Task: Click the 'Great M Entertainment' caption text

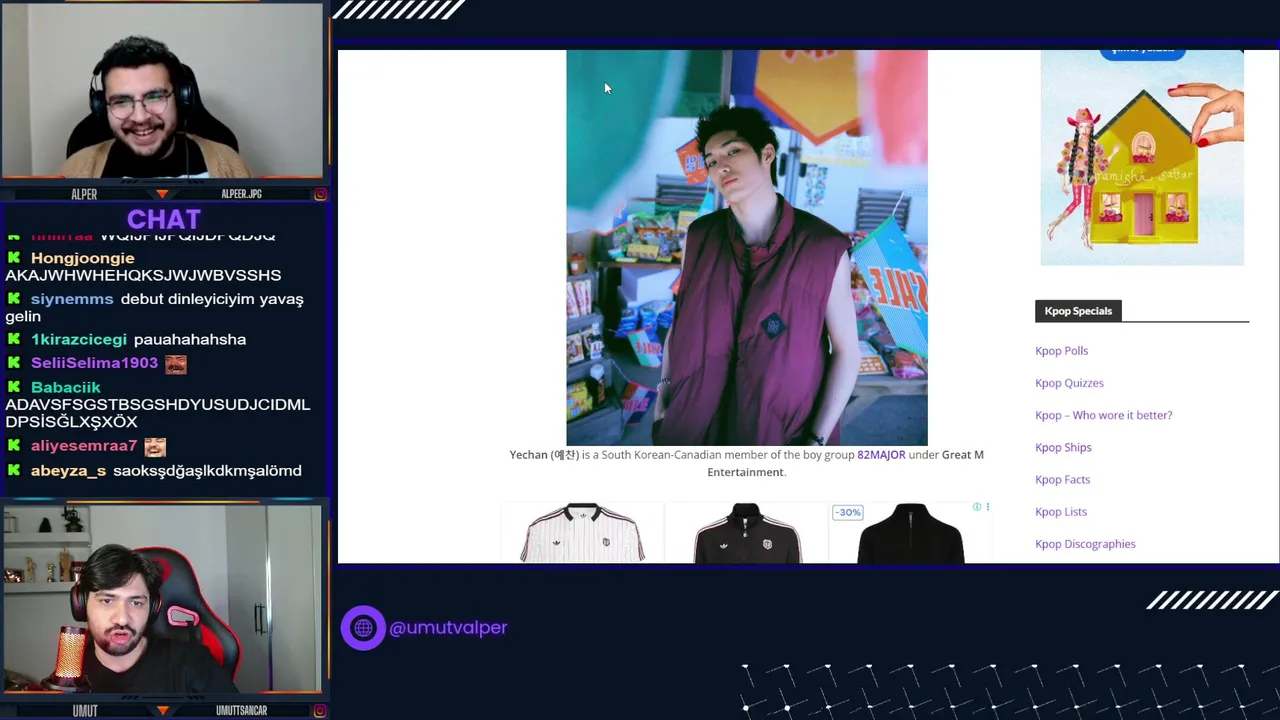Action: pos(845,463)
